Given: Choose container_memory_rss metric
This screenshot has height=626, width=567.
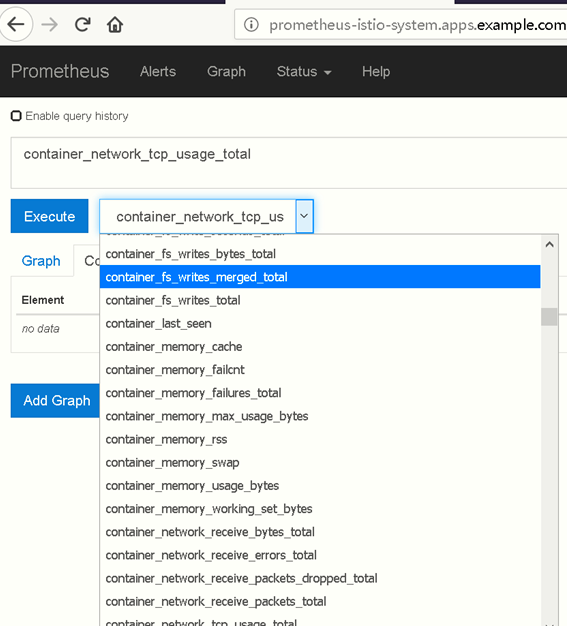Looking at the screenshot, I should coord(320,439).
